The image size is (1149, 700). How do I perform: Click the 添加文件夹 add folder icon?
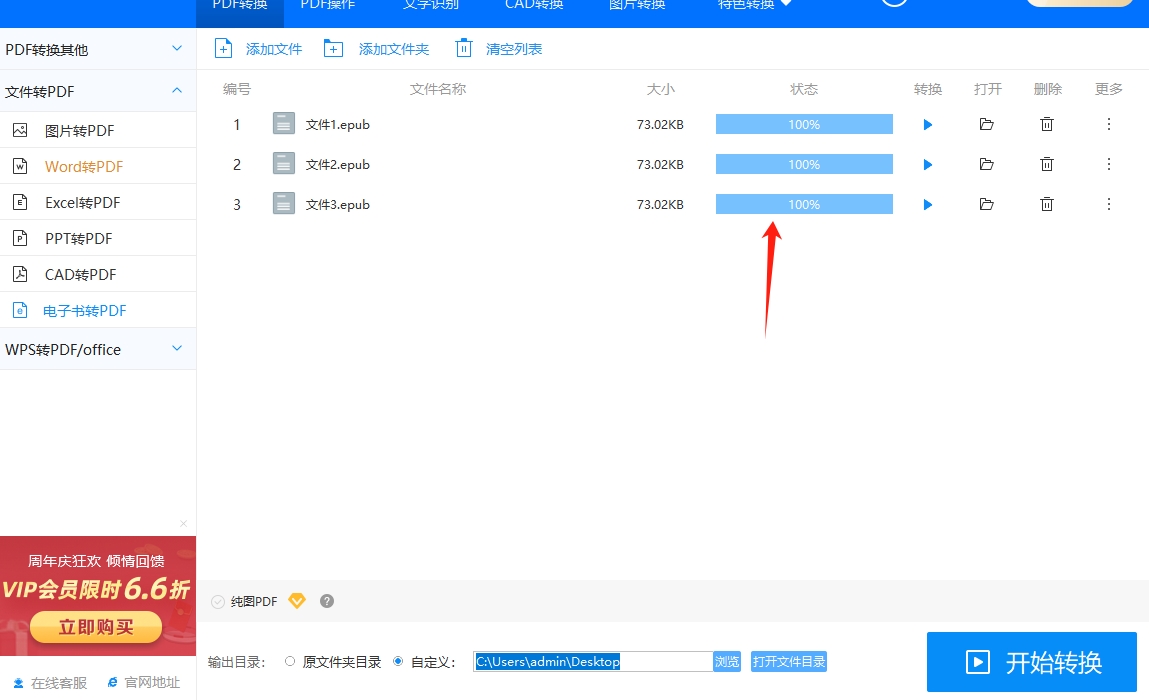pos(333,48)
